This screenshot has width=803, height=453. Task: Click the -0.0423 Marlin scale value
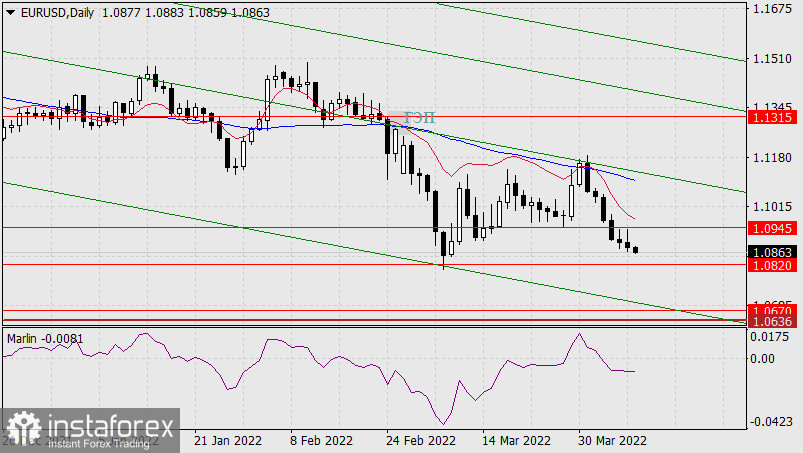click(x=773, y=422)
